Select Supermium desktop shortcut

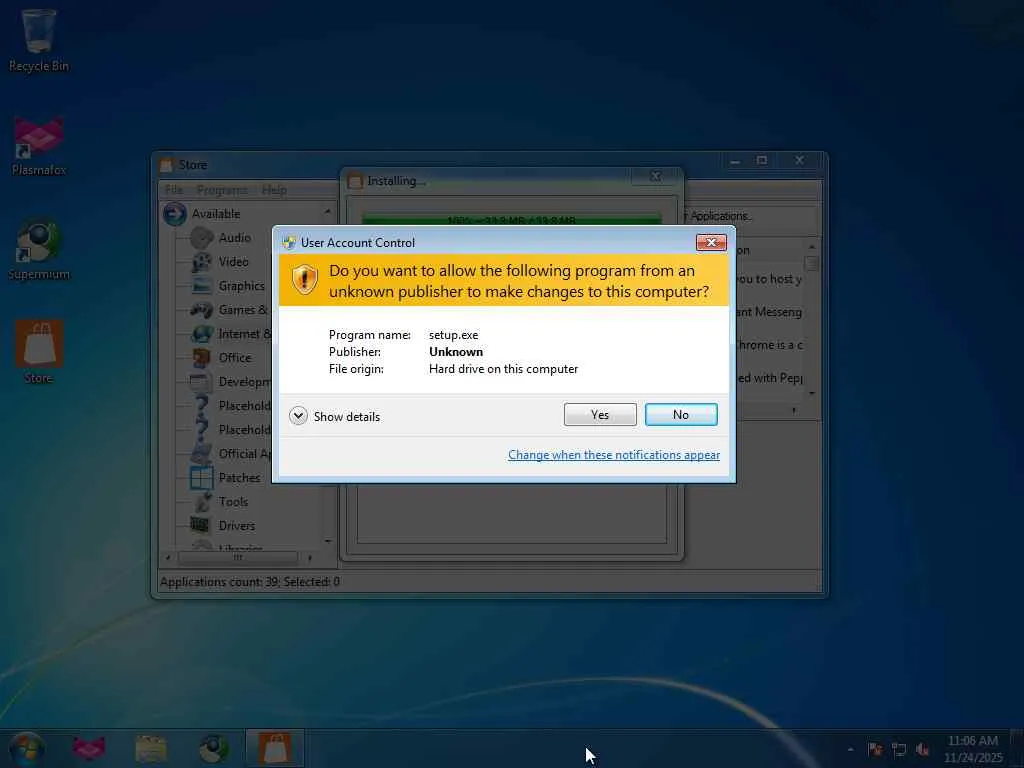coord(39,249)
